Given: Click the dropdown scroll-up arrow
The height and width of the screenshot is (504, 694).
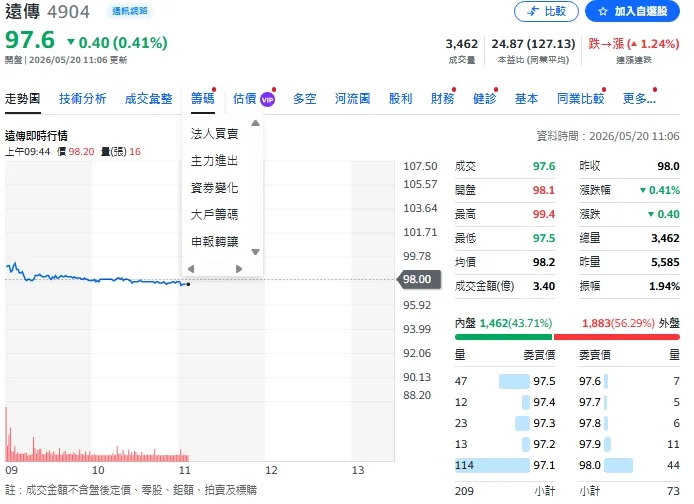Looking at the screenshot, I should [x=255, y=123].
